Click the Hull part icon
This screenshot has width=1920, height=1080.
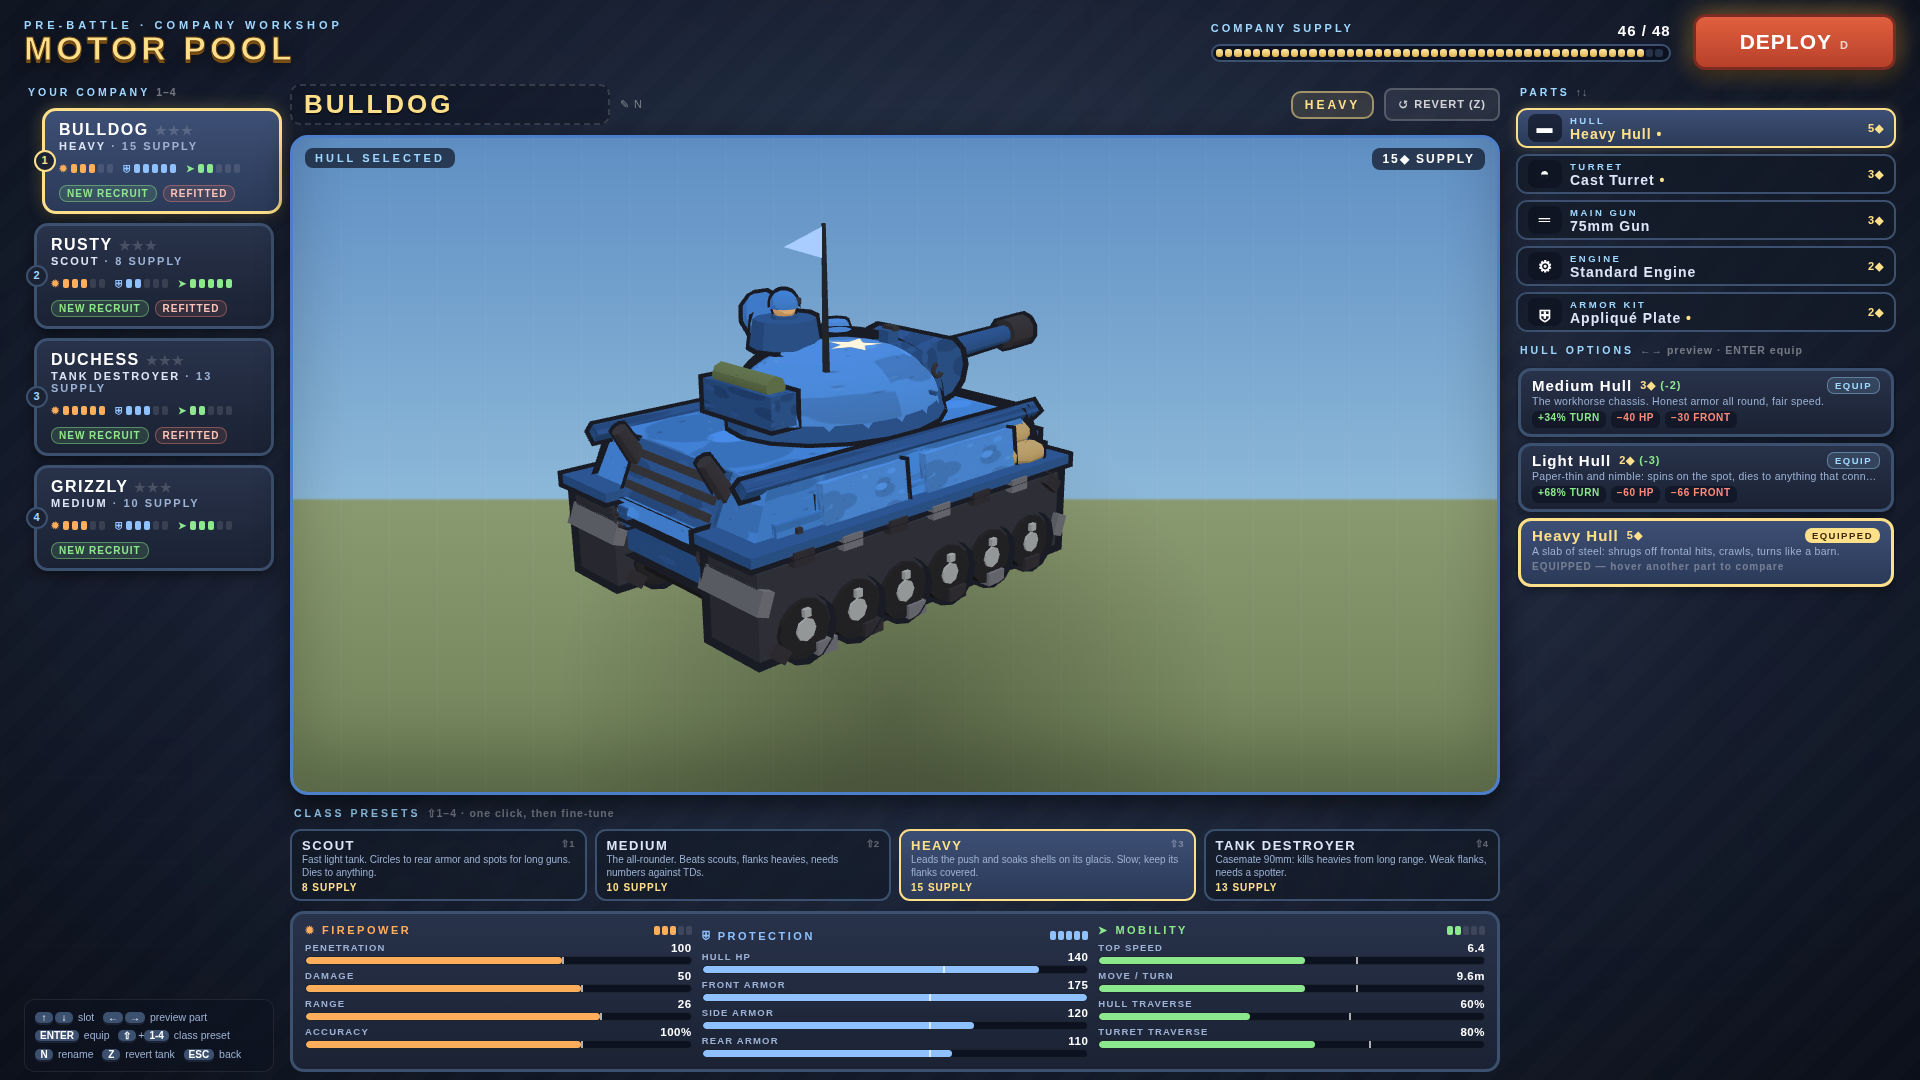(x=1544, y=128)
